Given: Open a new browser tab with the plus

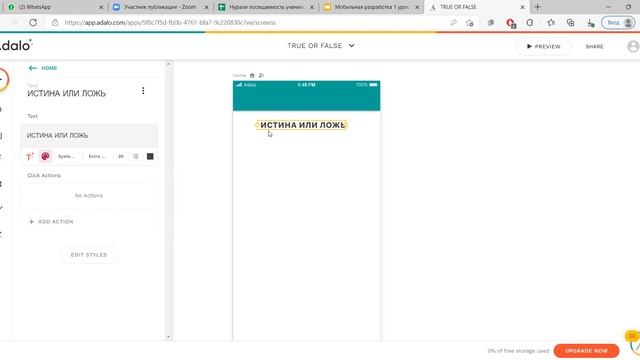Looking at the screenshot, I should tap(538, 7).
